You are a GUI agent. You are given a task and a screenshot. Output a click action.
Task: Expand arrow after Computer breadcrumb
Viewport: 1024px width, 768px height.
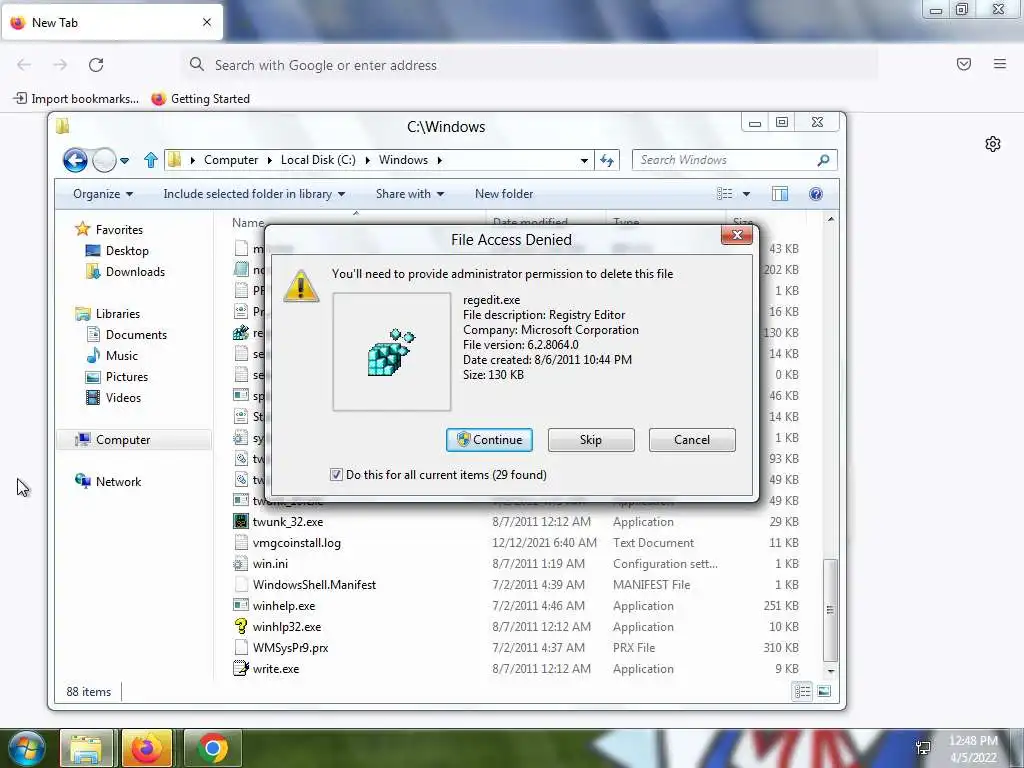click(270, 160)
